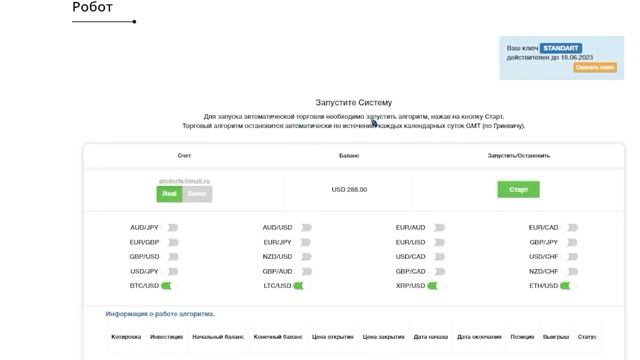Screen dimensions: 640x360
Task: Toggle the EUR/AUD pair switch
Action: tap(439, 228)
